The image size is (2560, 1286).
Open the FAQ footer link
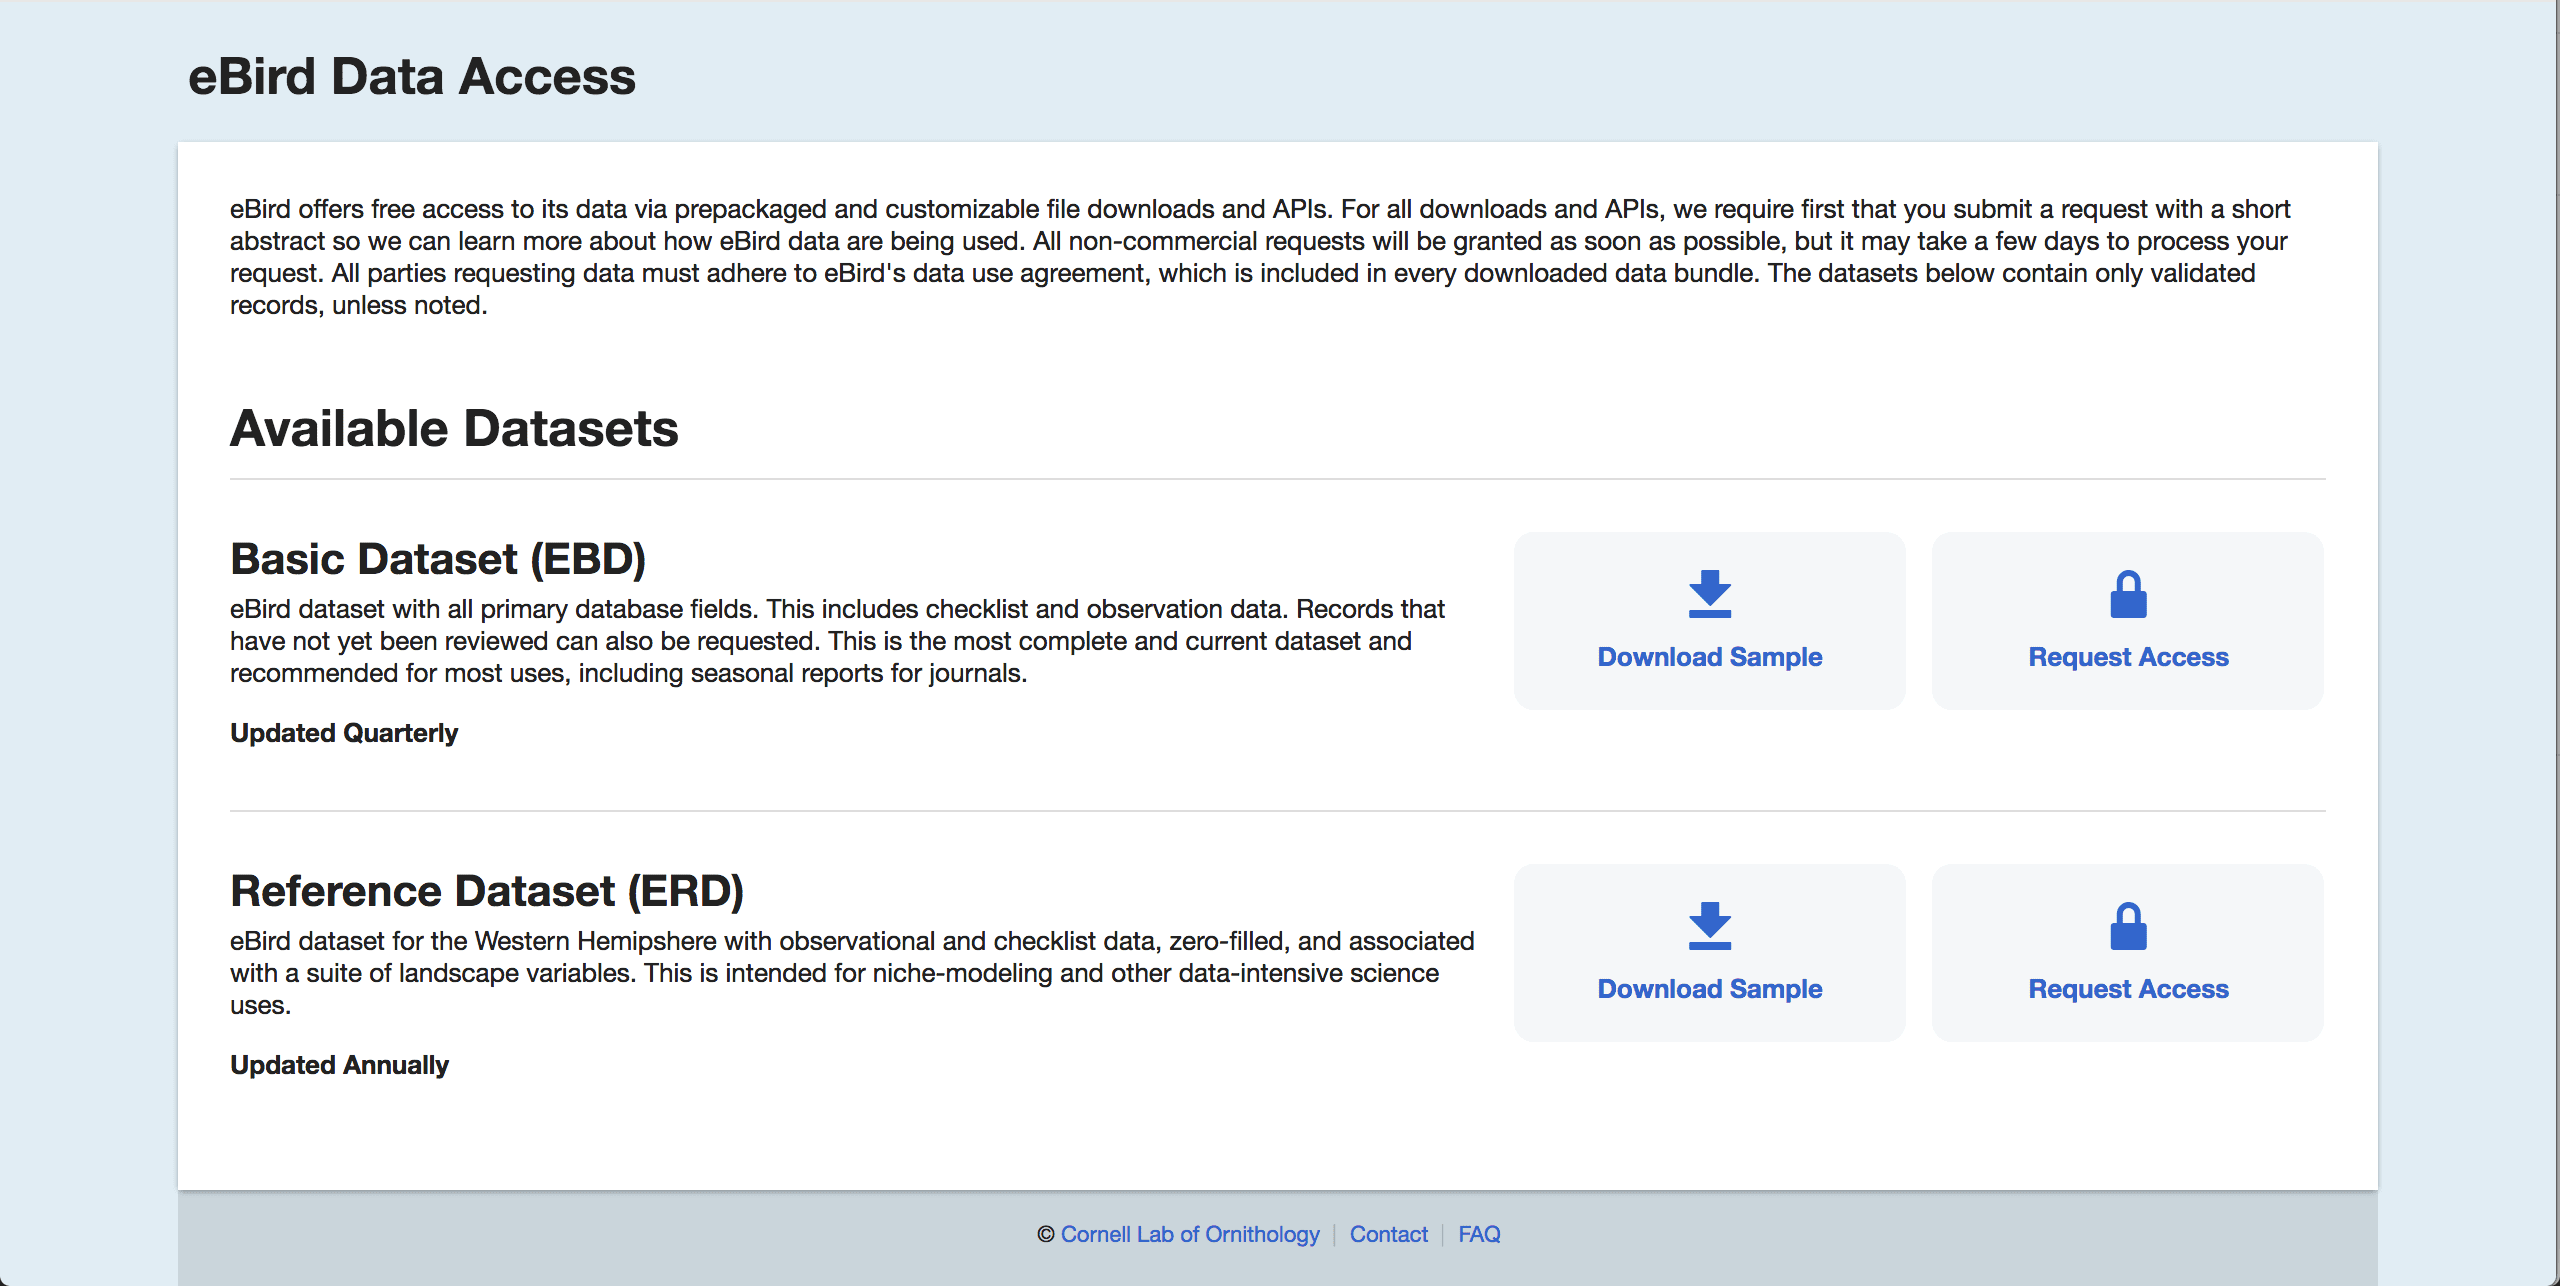1479,1234
